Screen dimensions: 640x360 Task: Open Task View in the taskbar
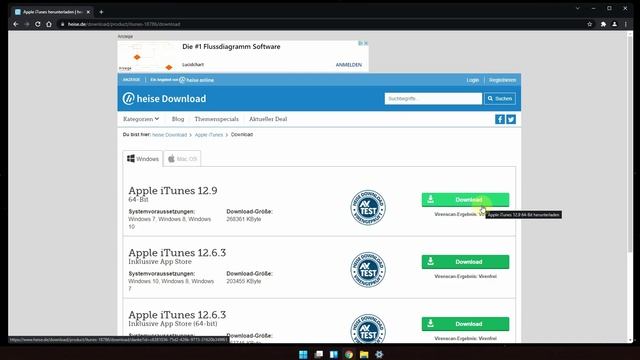click(319, 354)
